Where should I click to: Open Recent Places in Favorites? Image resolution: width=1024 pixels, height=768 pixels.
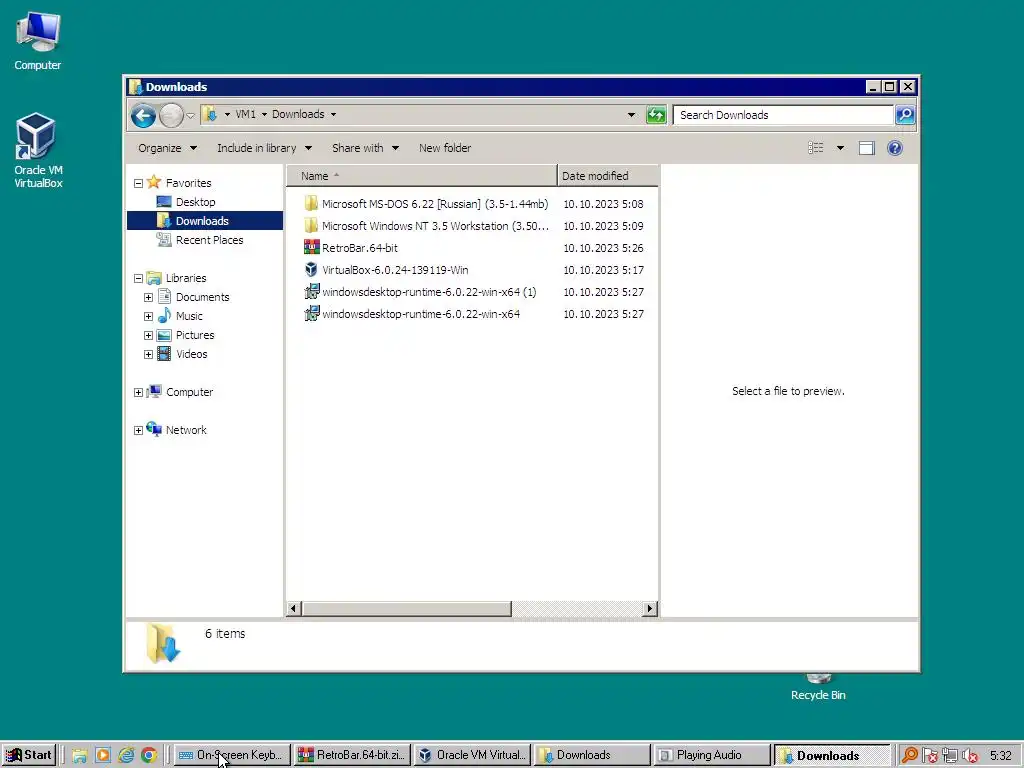point(209,240)
